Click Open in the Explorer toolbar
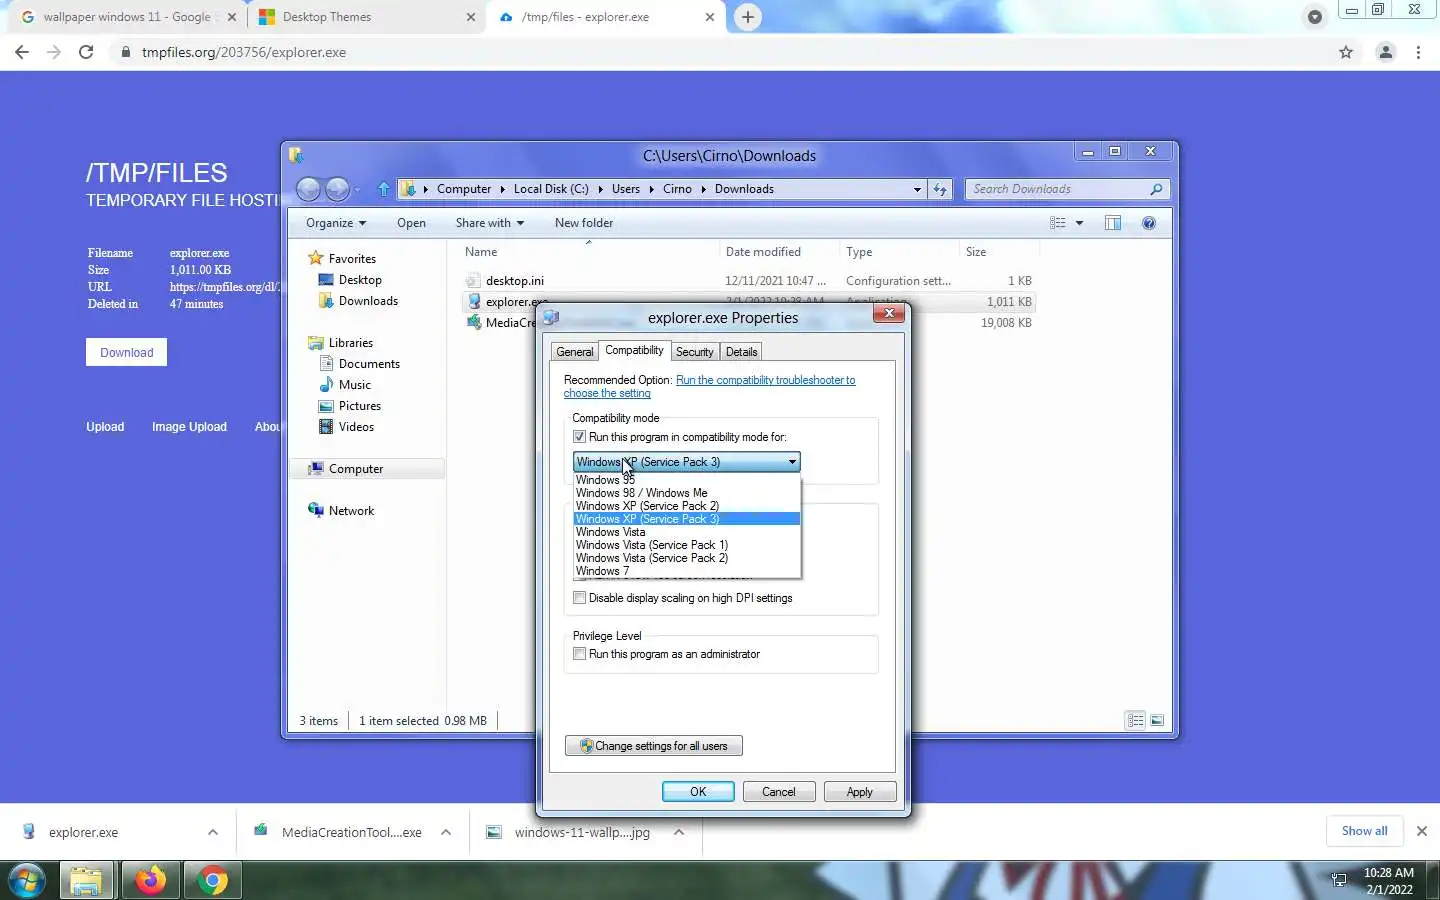 tap(411, 223)
